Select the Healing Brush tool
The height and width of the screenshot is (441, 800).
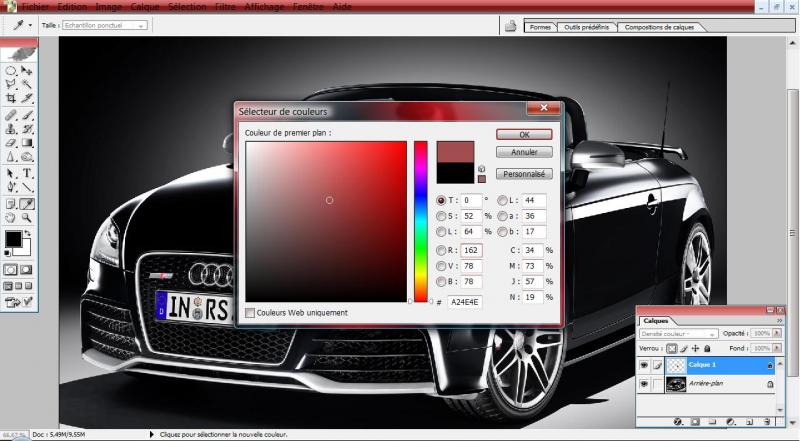(11, 115)
